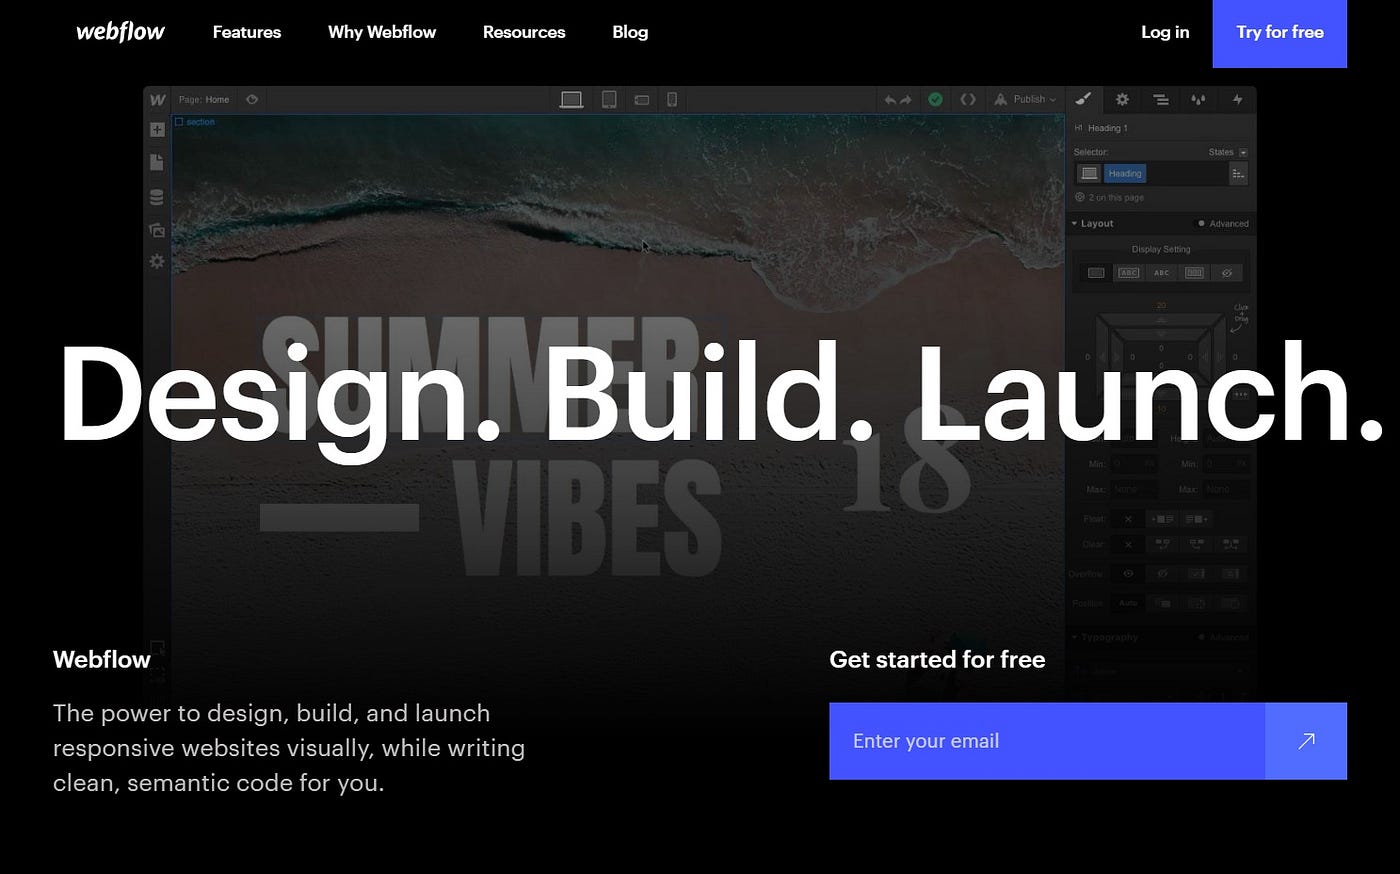1400x874 pixels.
Task: Set display to hidden in Display Setting
Action: (x=1229, y=272)
